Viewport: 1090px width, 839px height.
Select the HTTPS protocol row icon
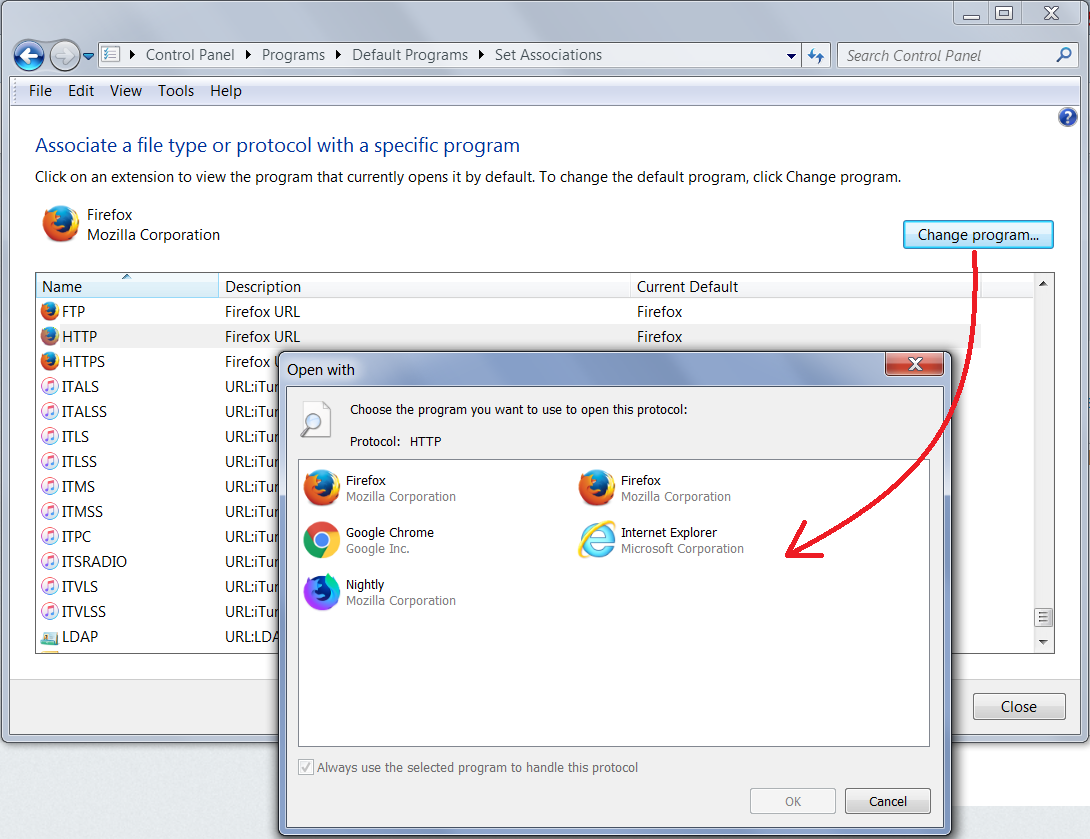pos(50,361)
